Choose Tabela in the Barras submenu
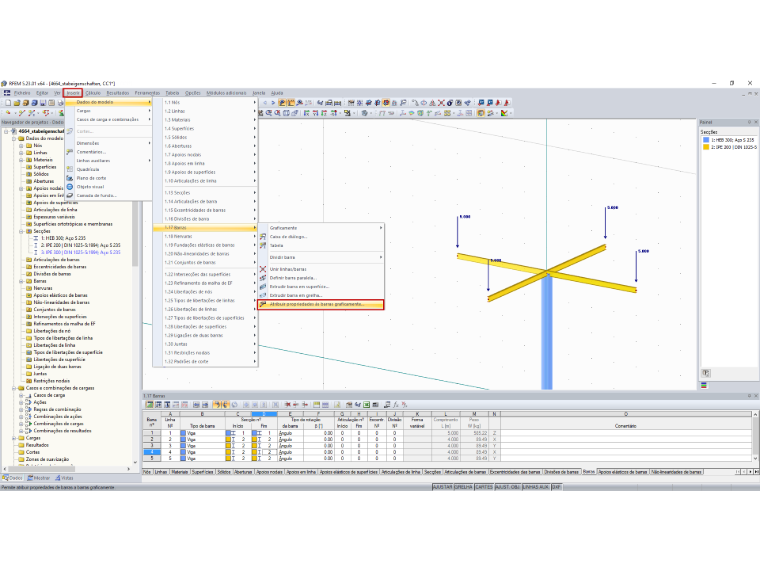This screenshot has width=760, height=570. click(321, 246)
